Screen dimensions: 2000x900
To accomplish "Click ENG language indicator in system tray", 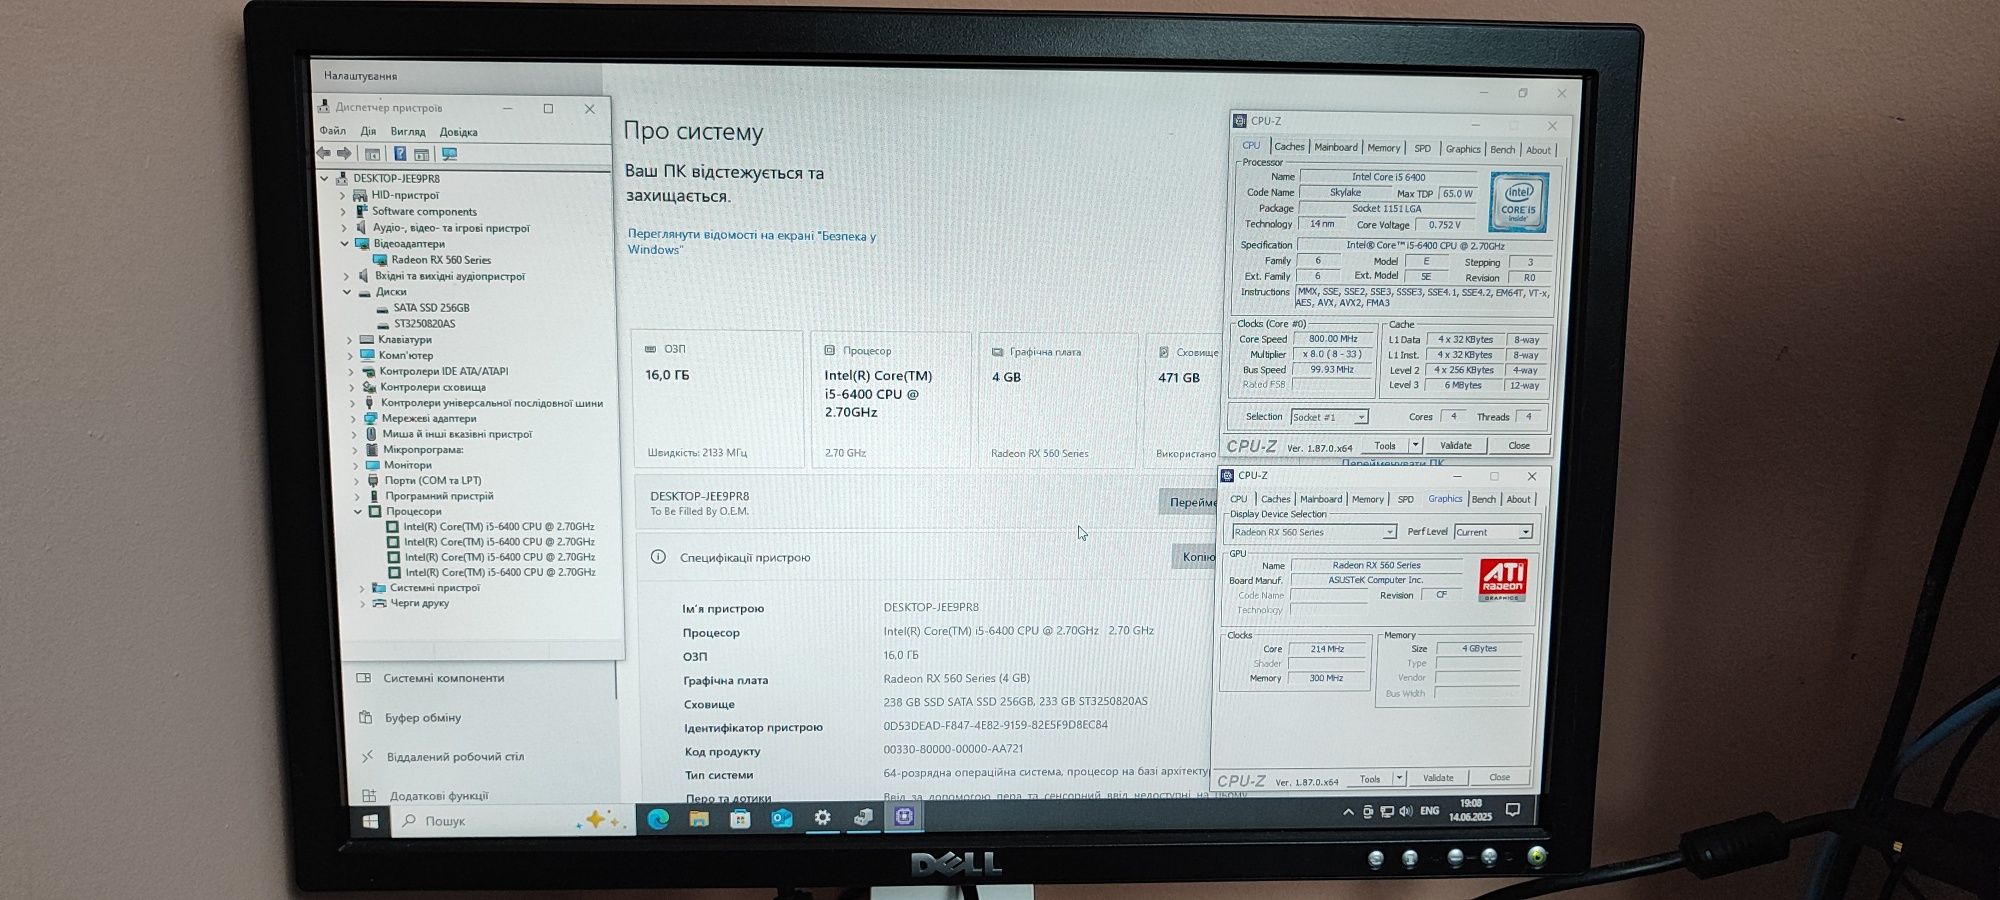I will coord(1430,811).
